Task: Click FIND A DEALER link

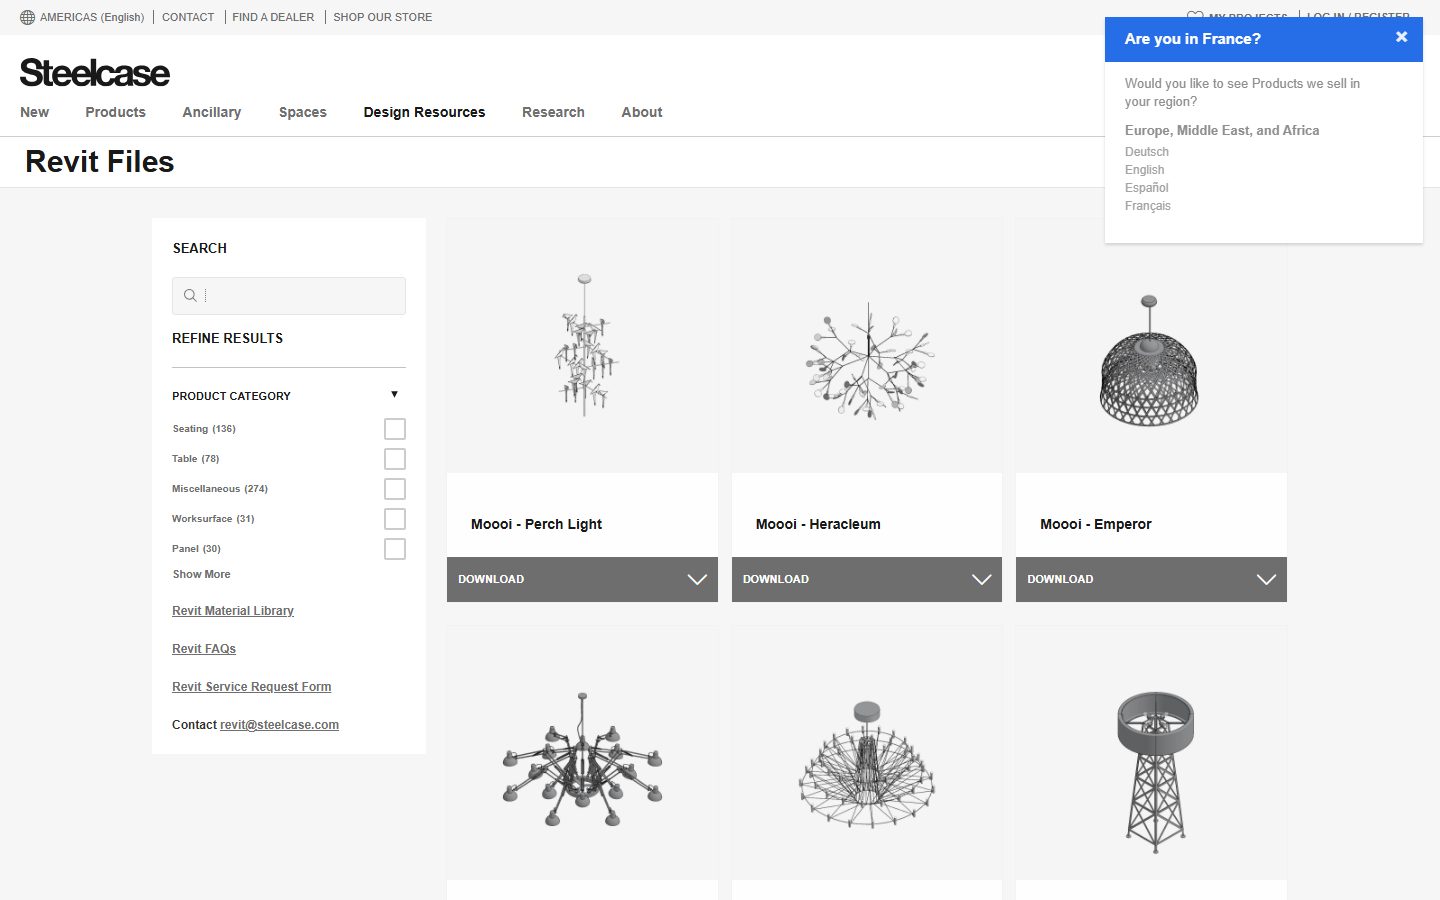Action: coord(273,17)
